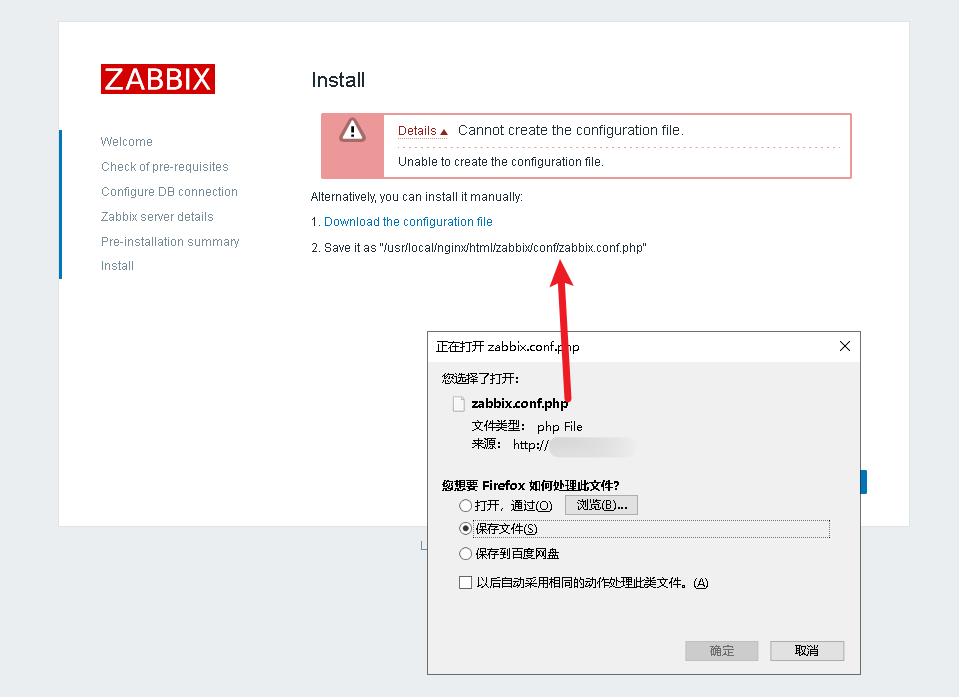Click 'Unable to create the configuration file.' detail text
Viewport: 959px width, 697px height.
501,162
